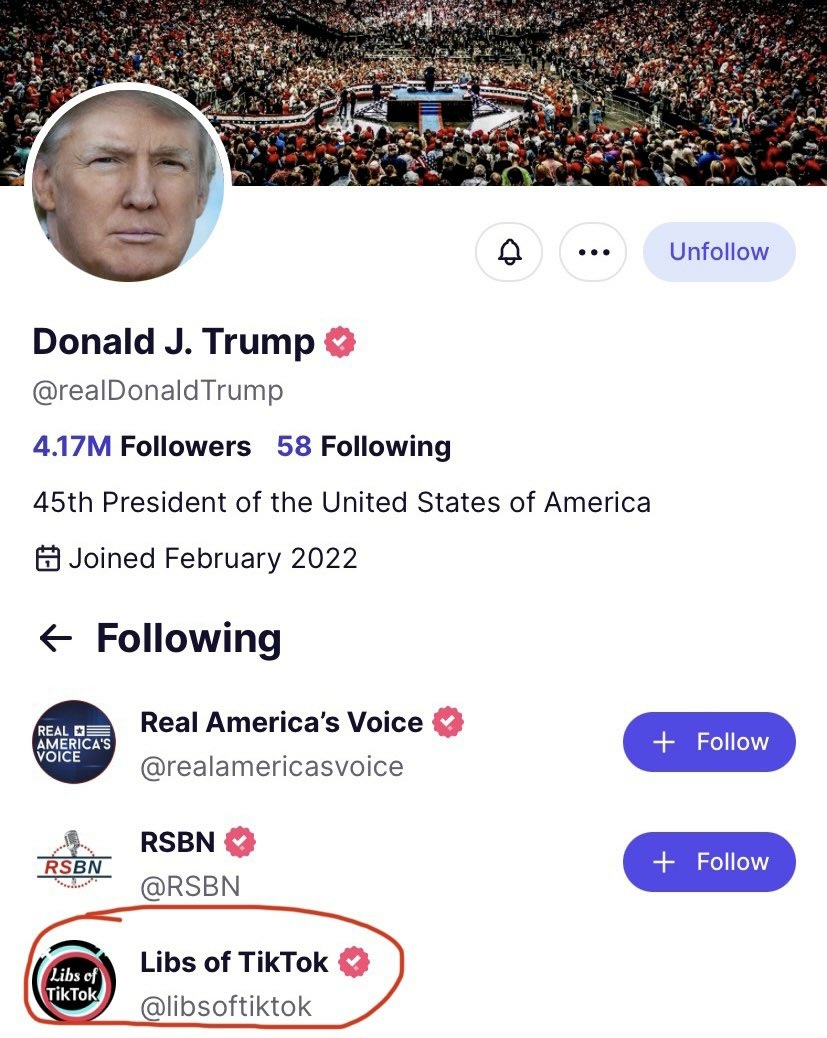Open the 58 Following list
Screen dimensions: 827x1038
point(363,446)
